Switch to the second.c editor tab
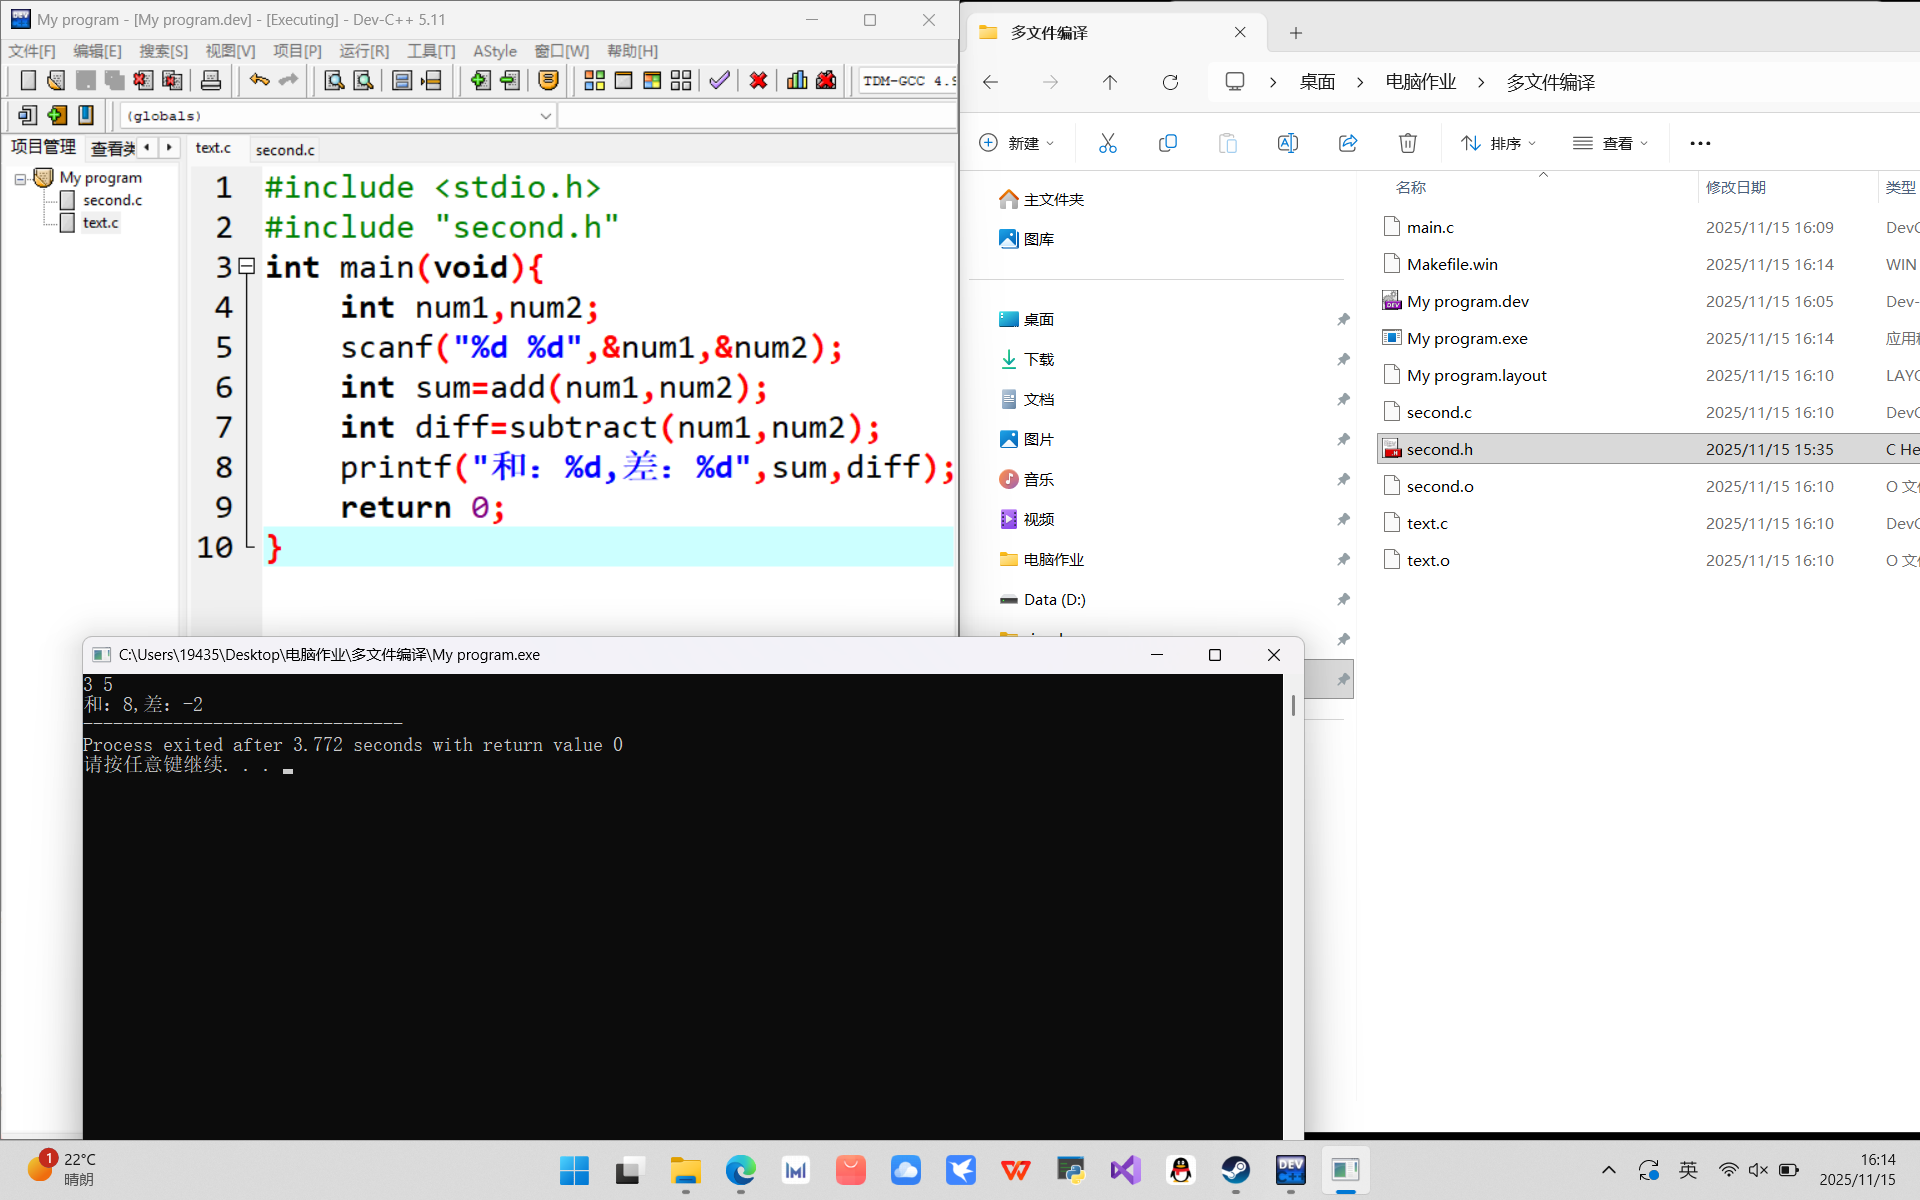Screen dimensions: 1920x1200 285,149
